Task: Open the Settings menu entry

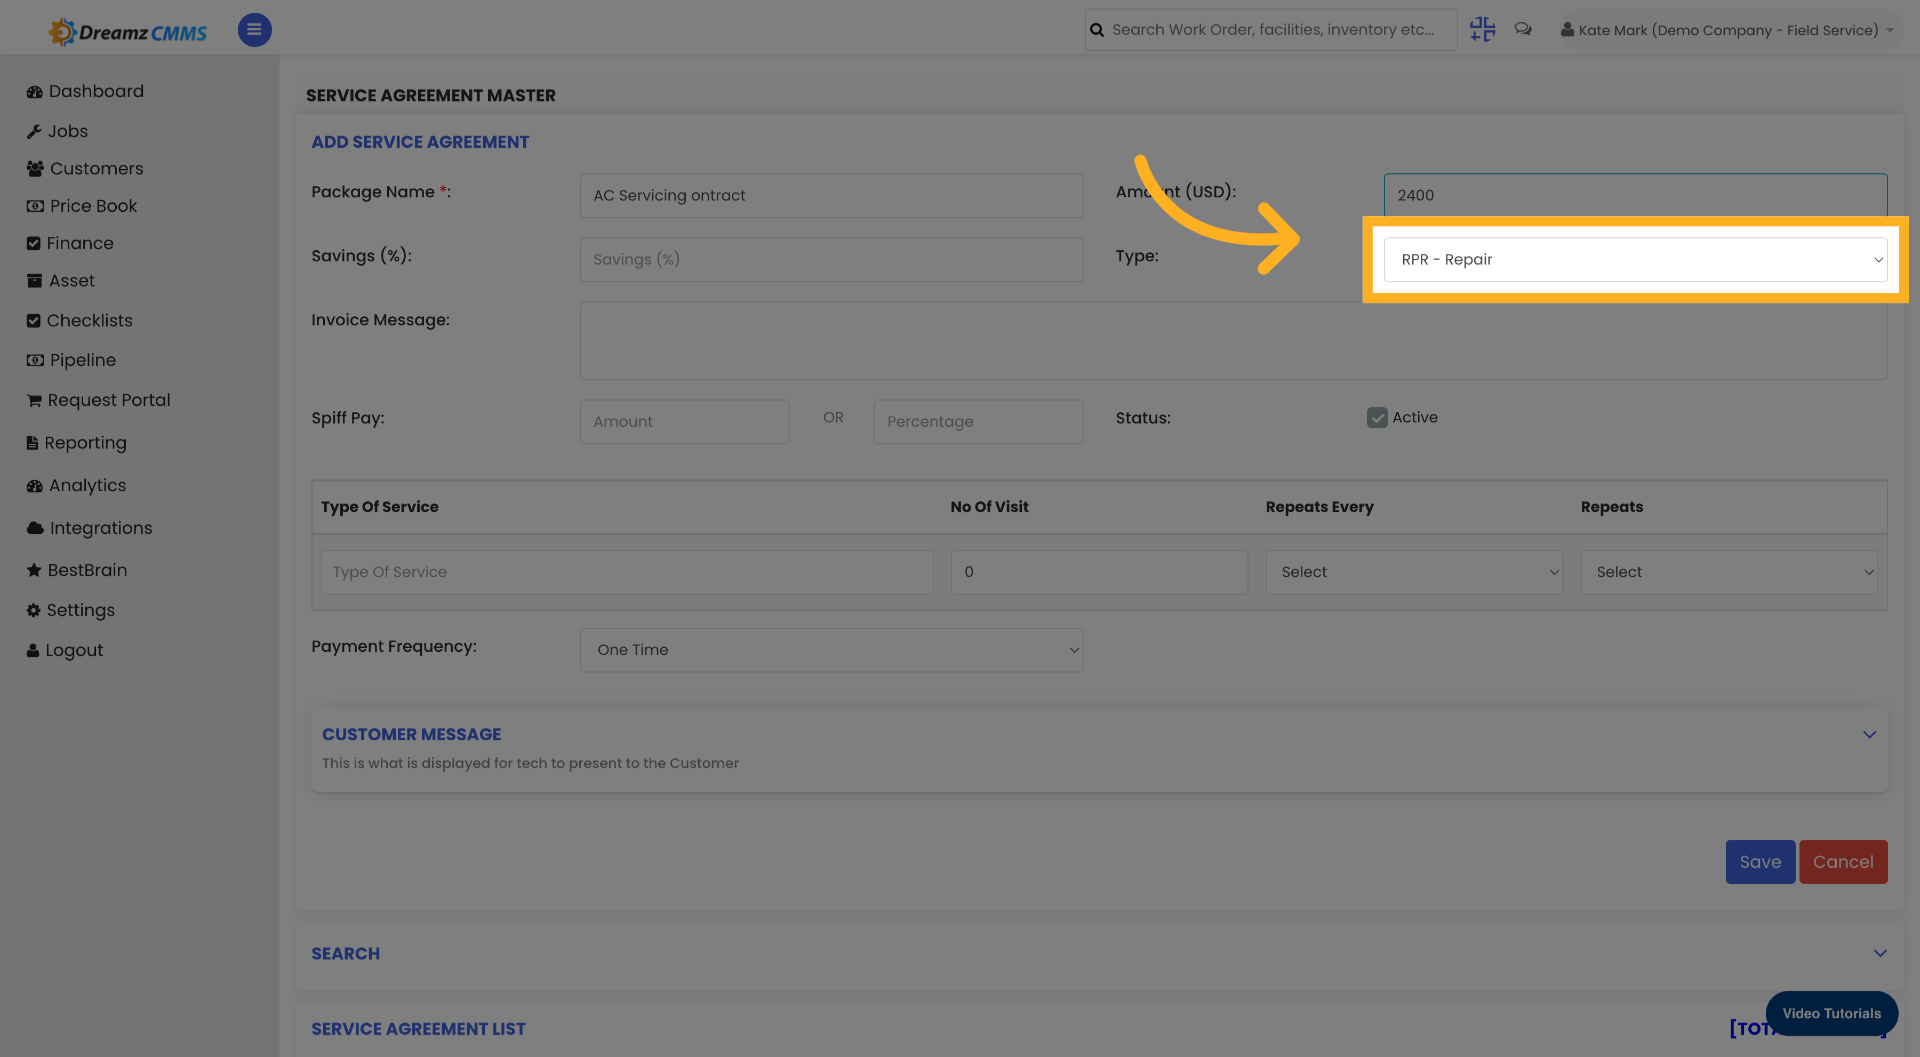Action: (33, 610)
